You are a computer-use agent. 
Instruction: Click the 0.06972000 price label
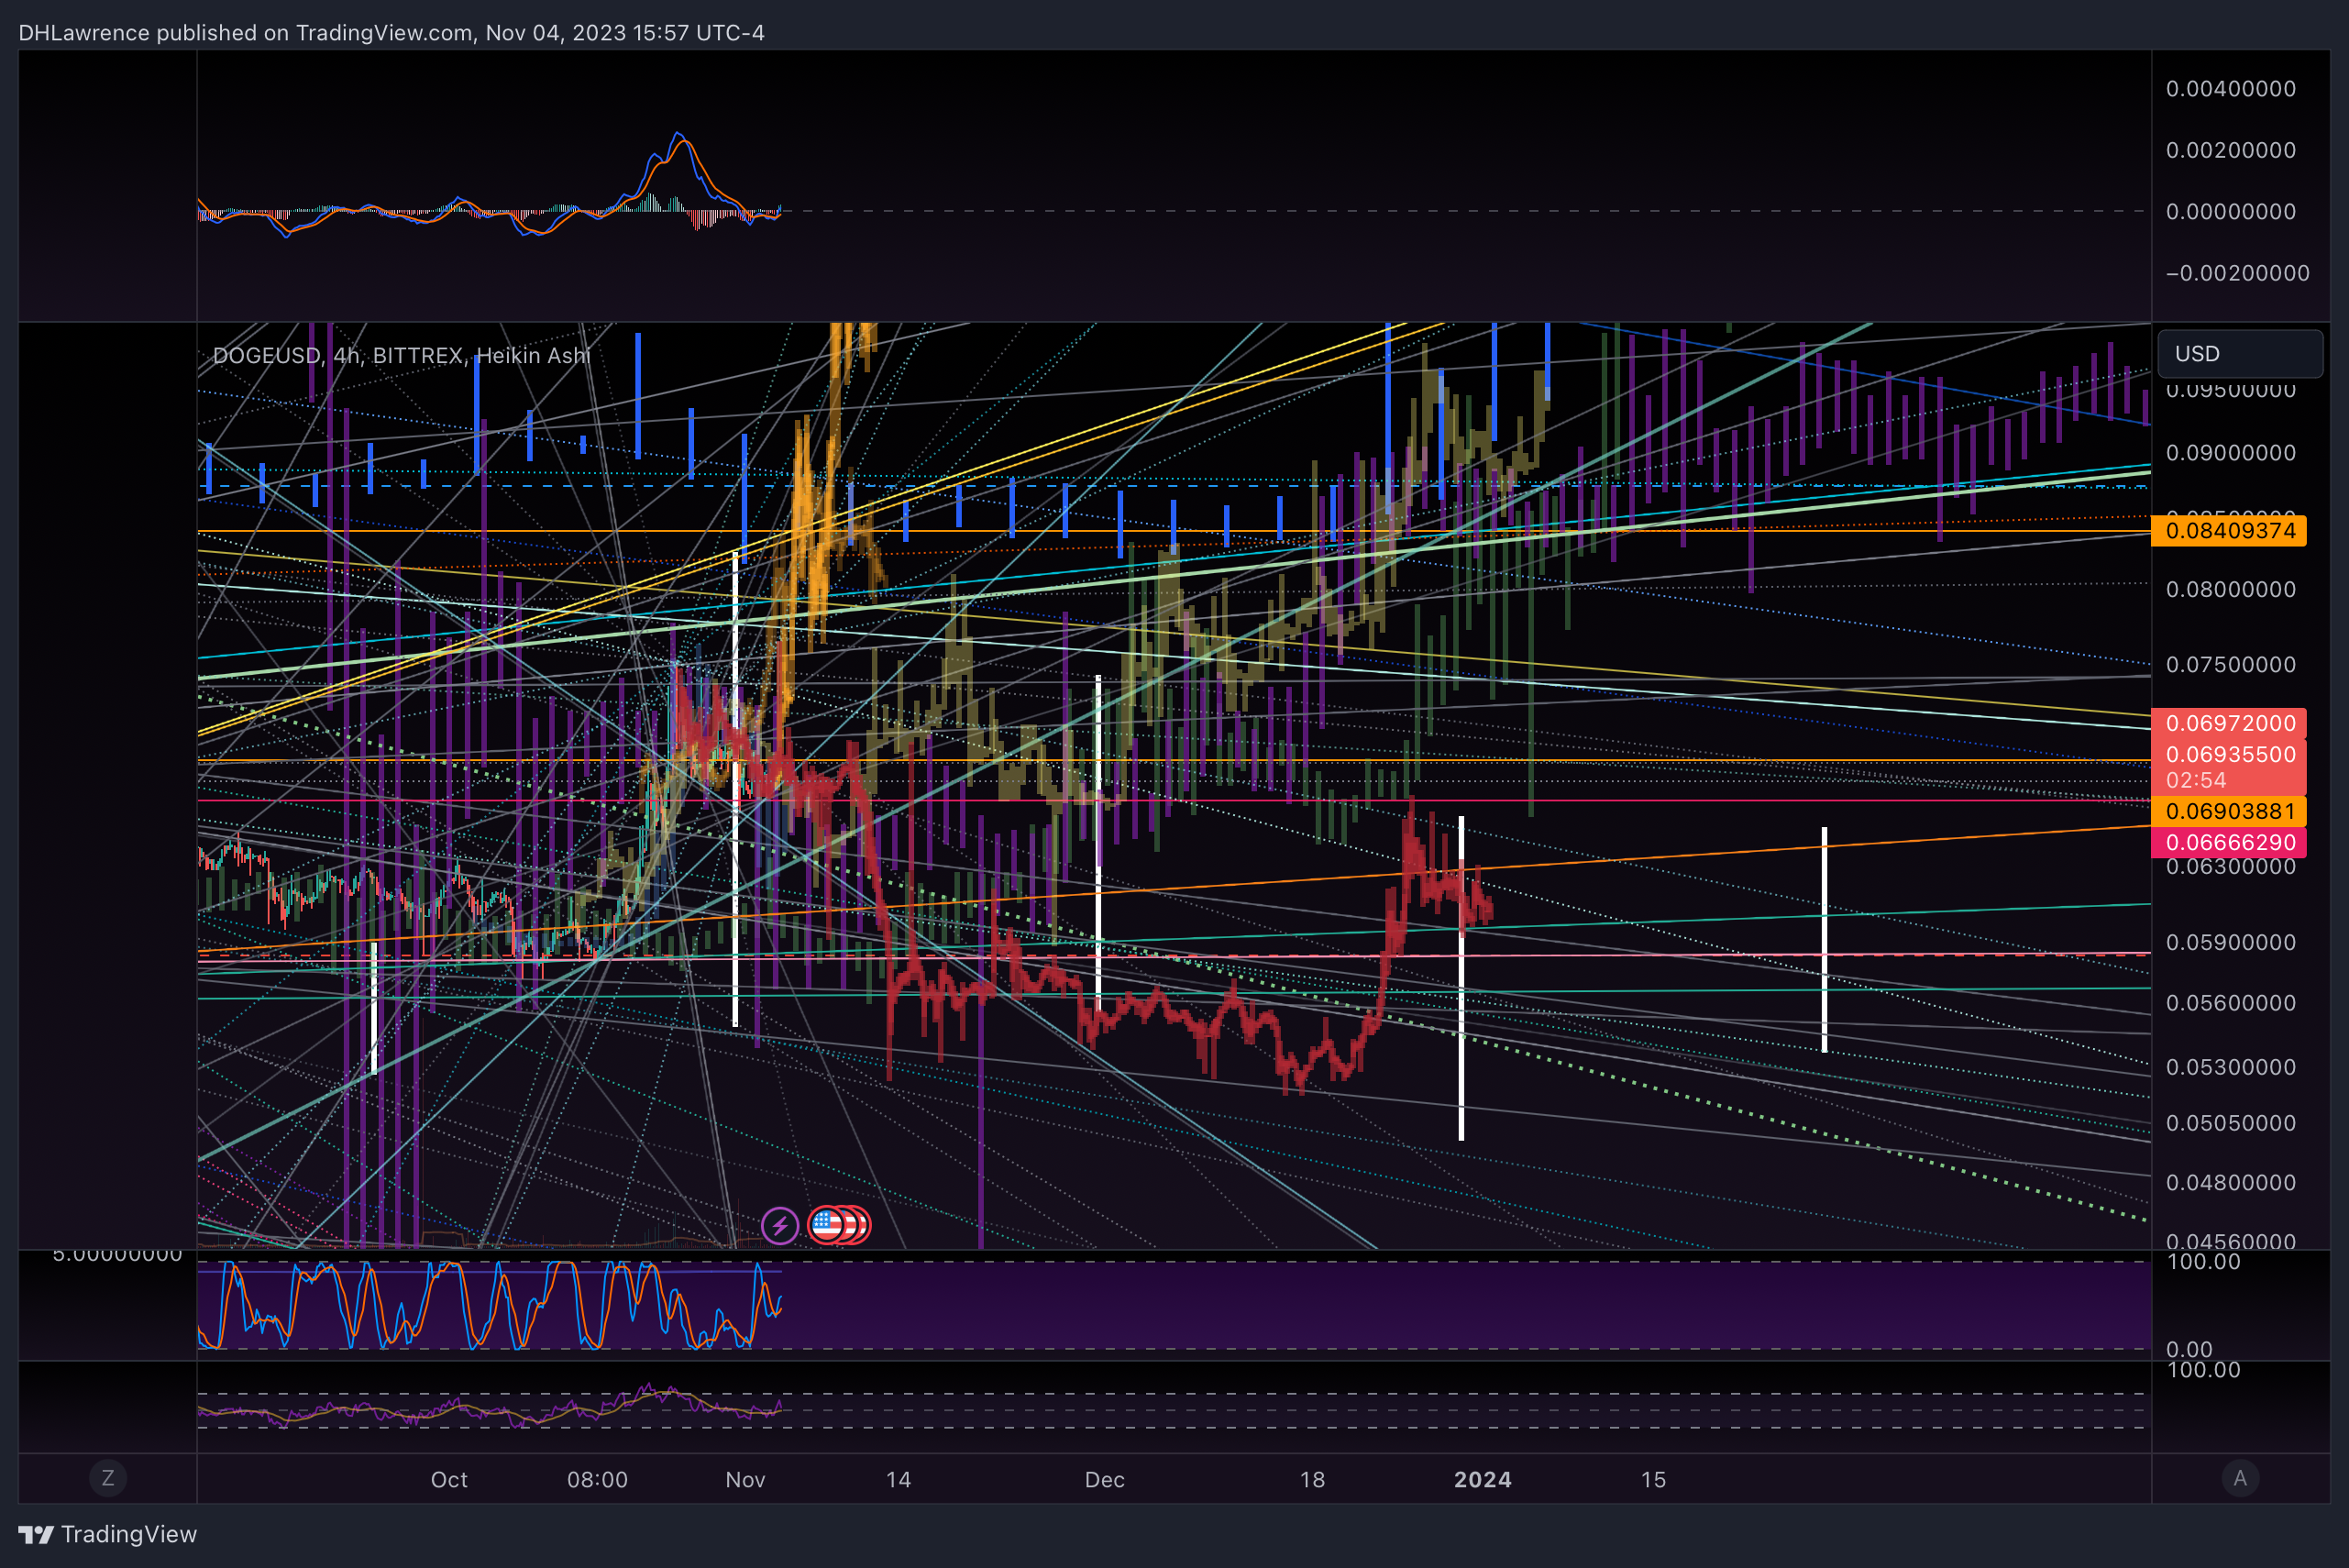coord(2229,723)
